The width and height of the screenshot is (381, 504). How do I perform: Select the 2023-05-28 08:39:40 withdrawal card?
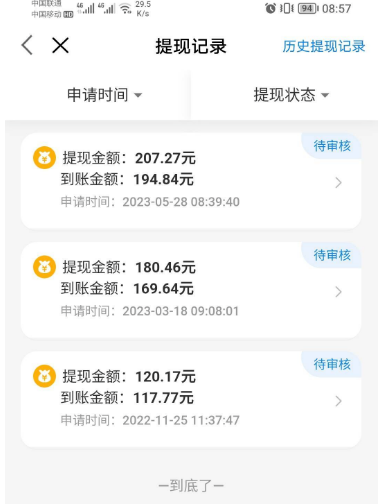(191, 181)
